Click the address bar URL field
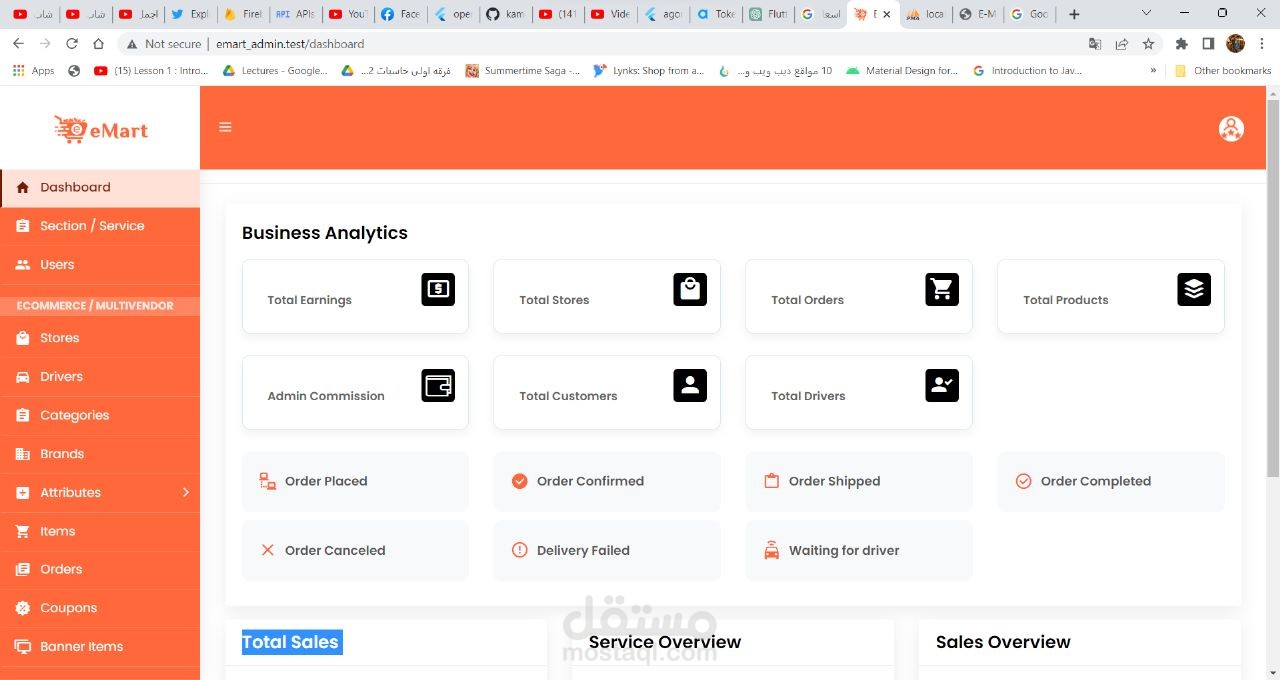The height and width of the screenshot is (680, 1280). tap(600, 44)
